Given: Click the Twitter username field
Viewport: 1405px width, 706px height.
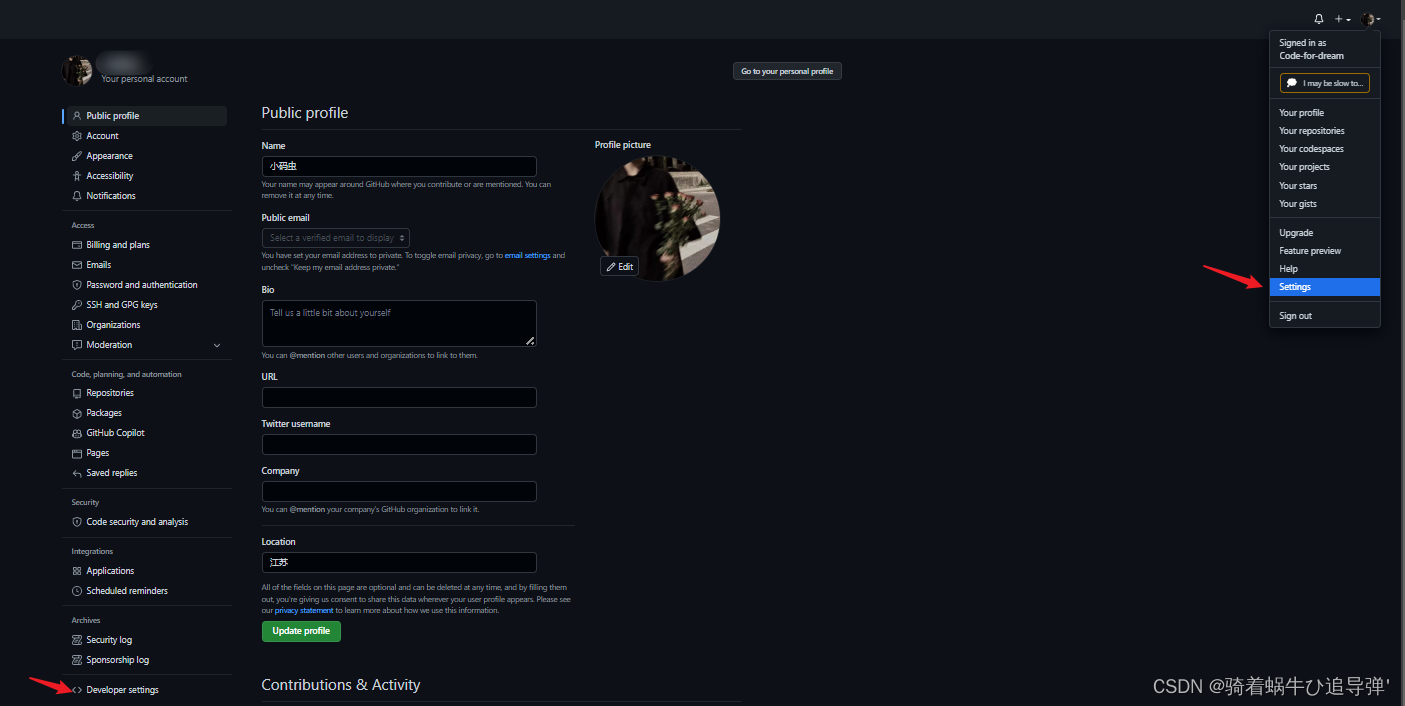Looking at the screenshot, I should [x=399, y=445].
